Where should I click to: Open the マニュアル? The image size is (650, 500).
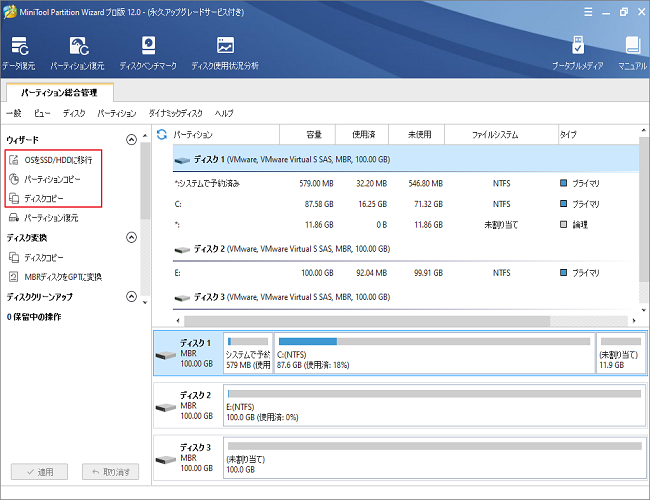pyautogui.click(x=632, y=53)
